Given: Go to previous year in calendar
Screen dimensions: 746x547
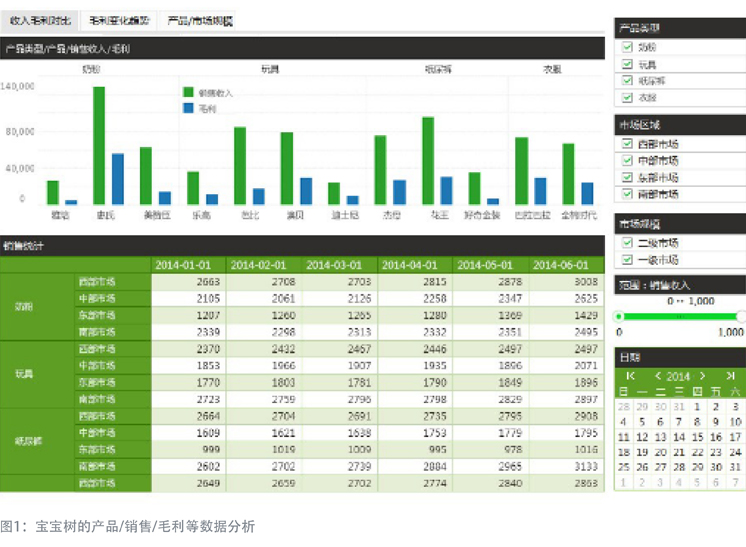Looking at the screenshot, I should pos(657,375).
